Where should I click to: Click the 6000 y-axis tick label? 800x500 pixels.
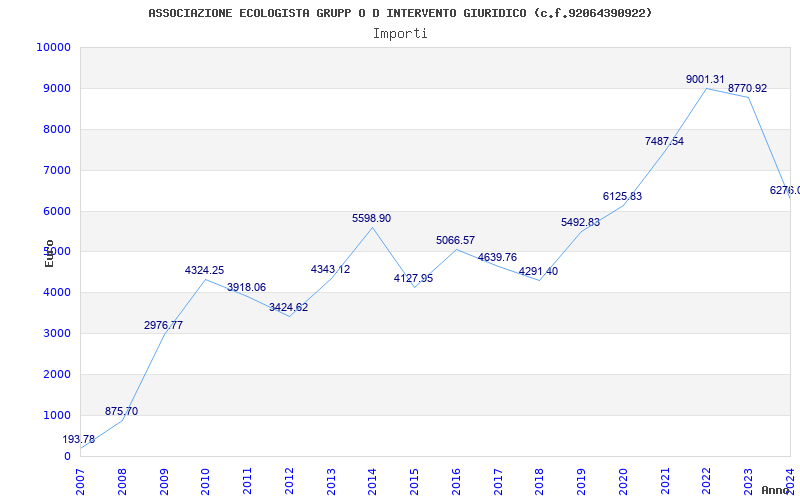[56, 211]
